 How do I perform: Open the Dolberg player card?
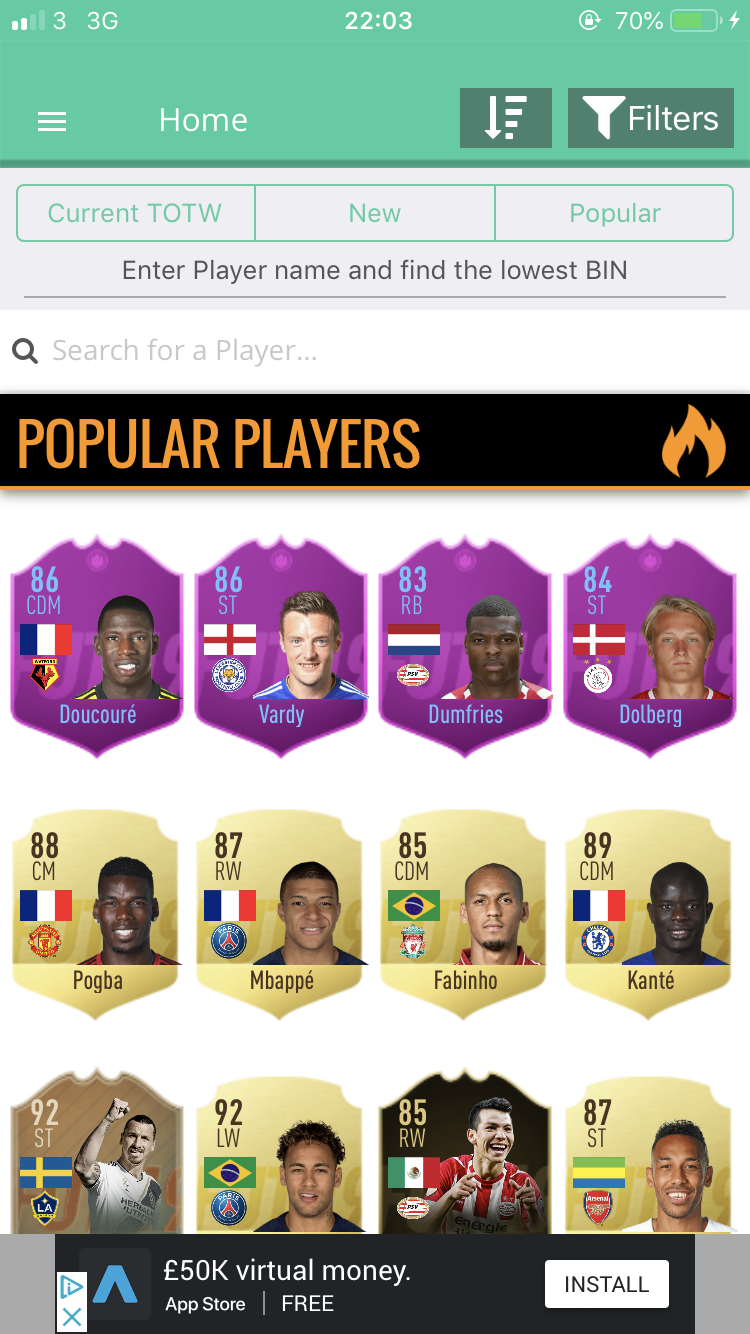coord(650,648)
